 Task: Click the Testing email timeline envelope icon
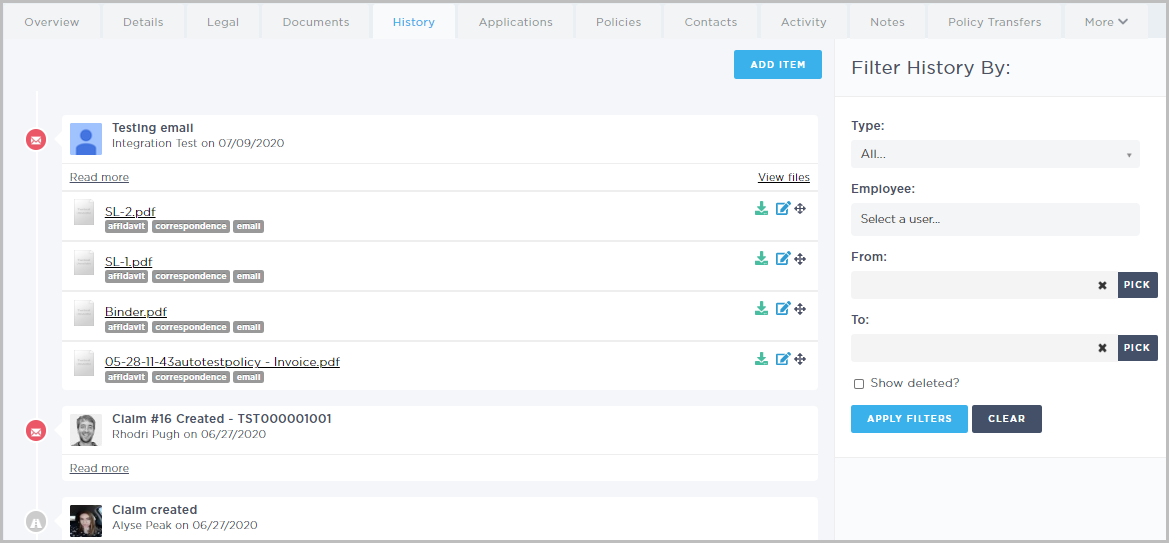point(36,140)
